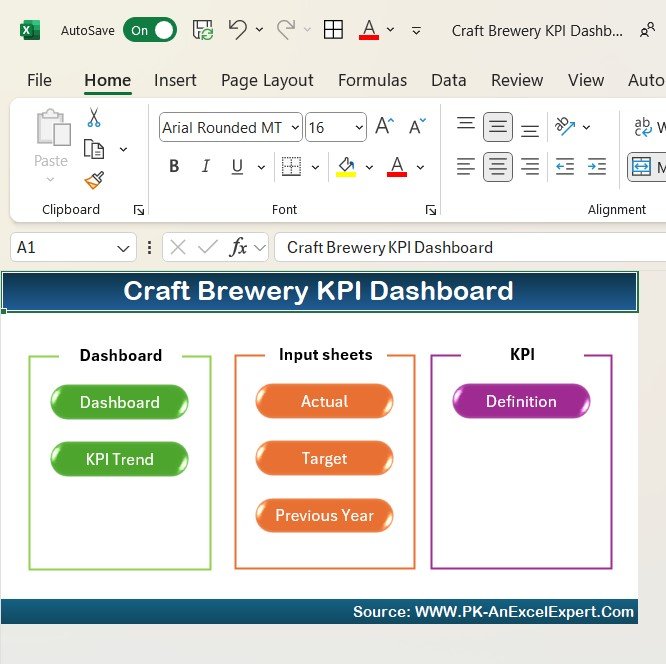Click the Undo arrow
The height and width of the screenshot is (664, 666).
(x=237, y=30)
